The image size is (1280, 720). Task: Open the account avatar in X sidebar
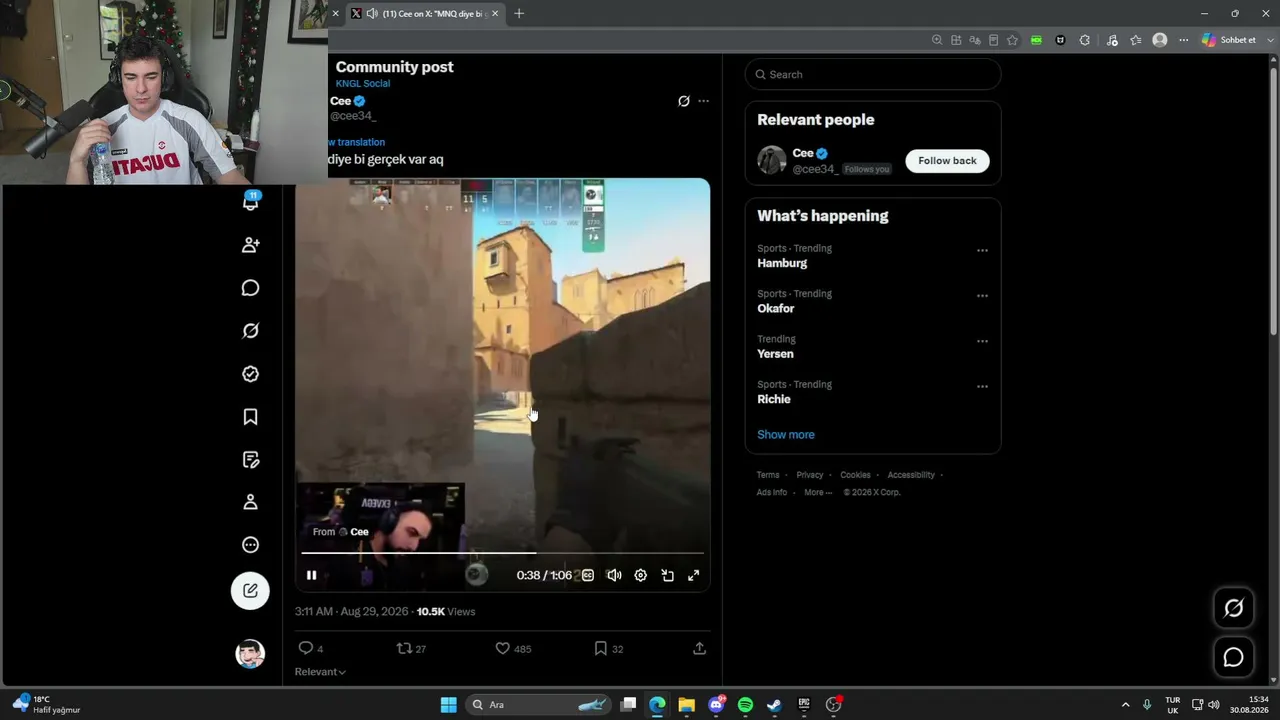[x=250, y=654]
